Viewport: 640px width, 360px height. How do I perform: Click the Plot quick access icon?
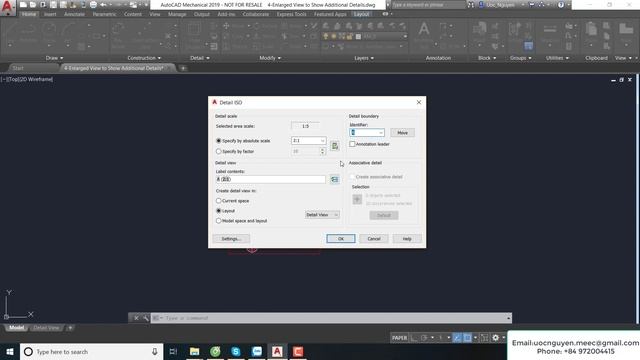93,5
